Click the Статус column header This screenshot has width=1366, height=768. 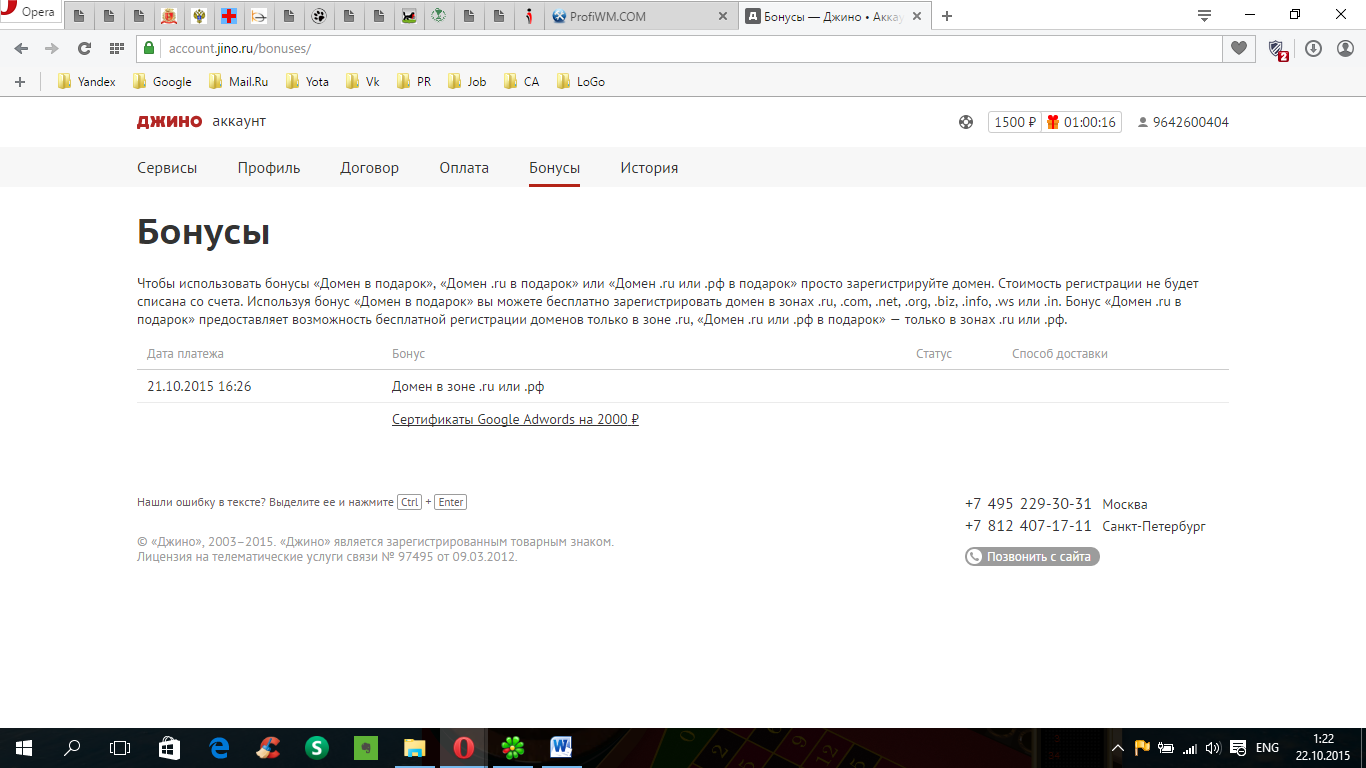934,354
